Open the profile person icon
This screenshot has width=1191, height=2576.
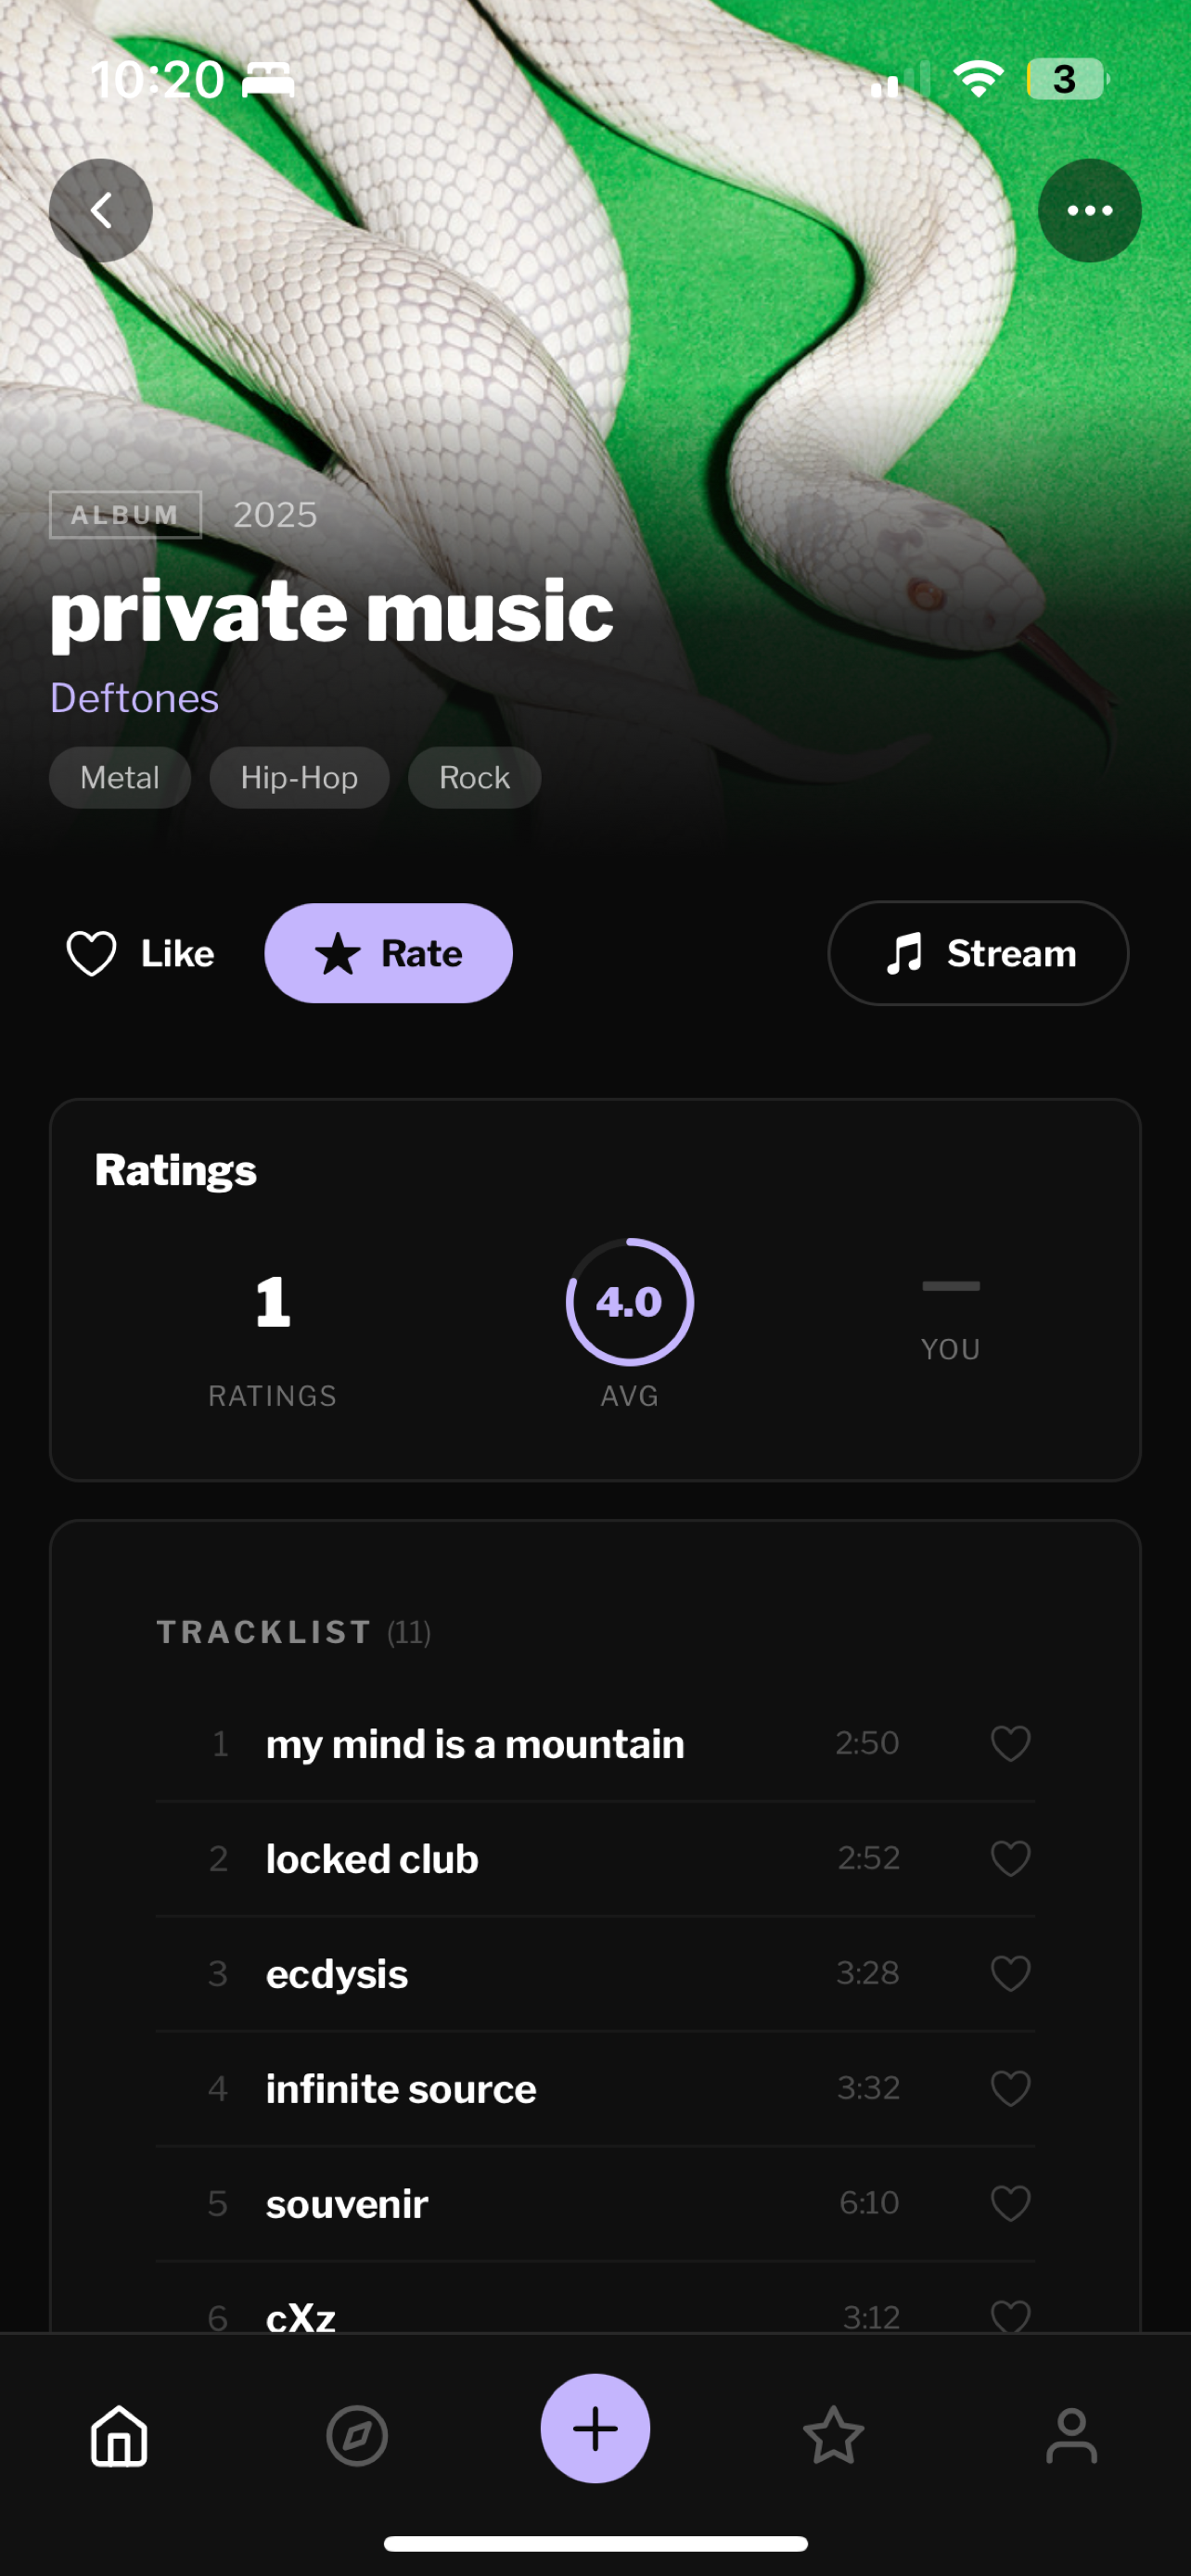(x=1071, y=2436)
